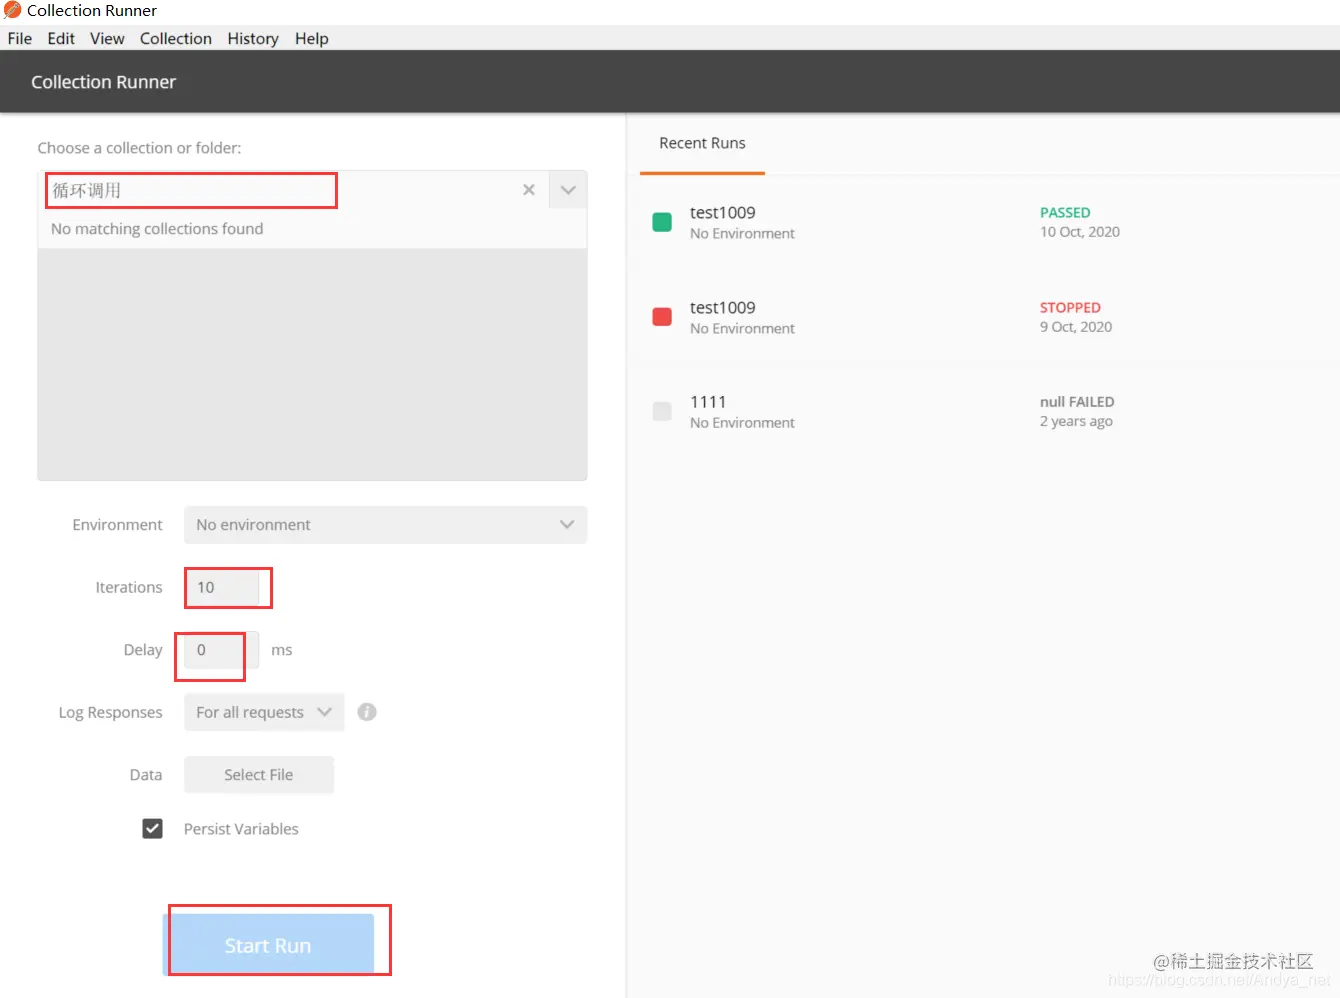The image size is (1340, 998).
Task: Click the gray status square for 1111
Action: pos(662,411)
